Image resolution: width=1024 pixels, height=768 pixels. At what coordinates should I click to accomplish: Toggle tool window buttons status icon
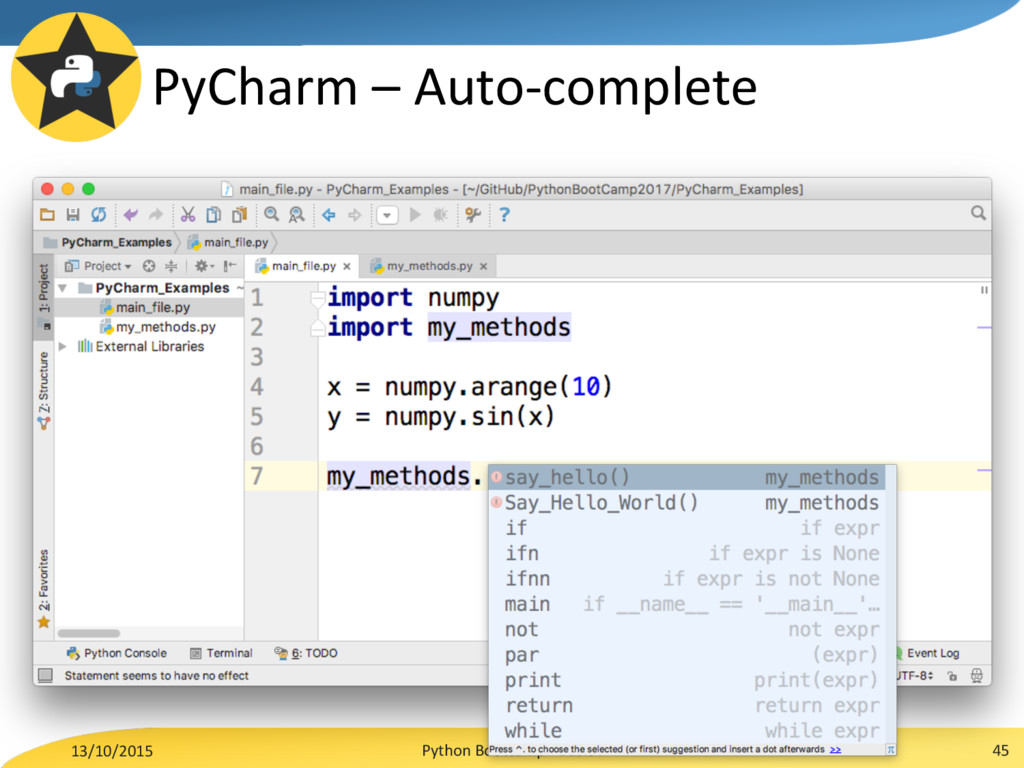(x=45, y=675)
